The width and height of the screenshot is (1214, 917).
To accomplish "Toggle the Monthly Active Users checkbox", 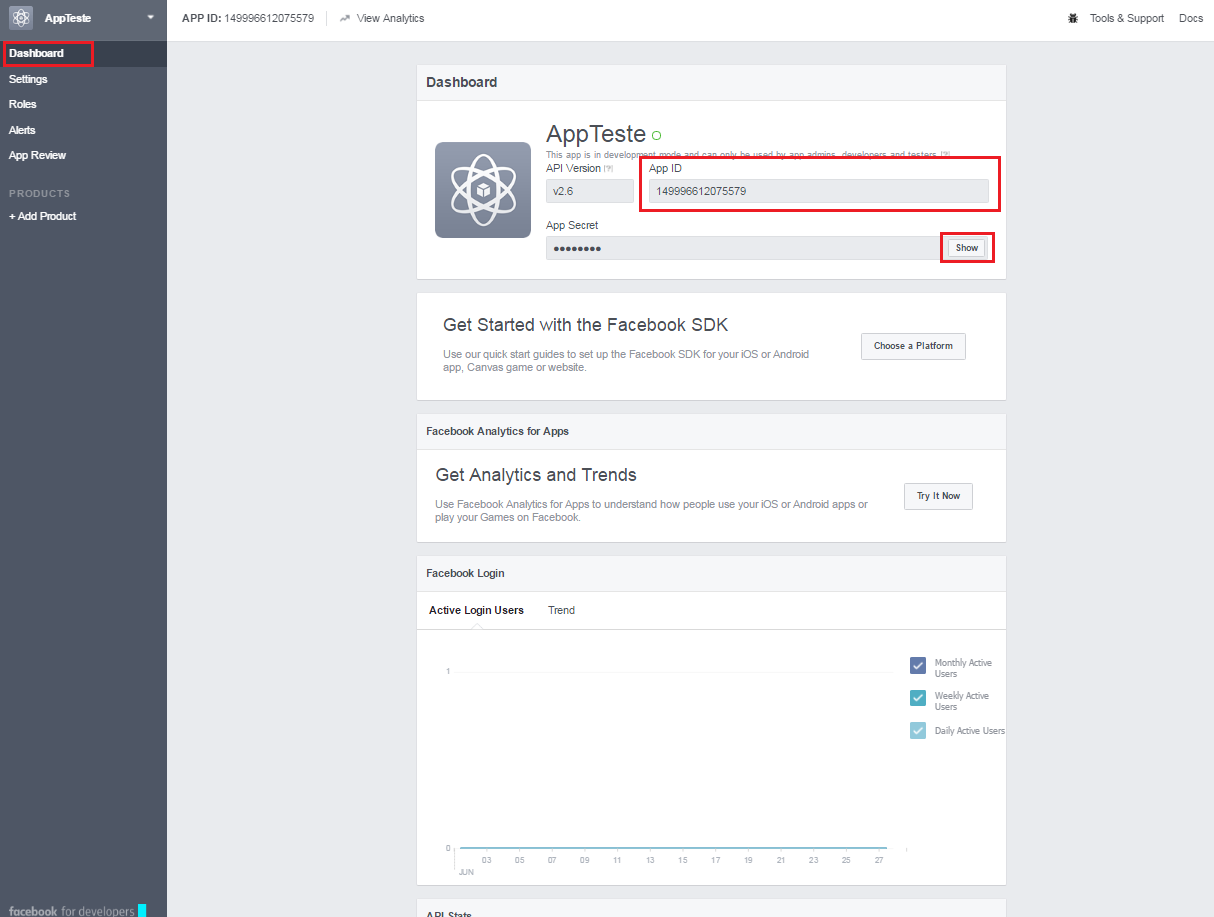I will pos(918,666).
